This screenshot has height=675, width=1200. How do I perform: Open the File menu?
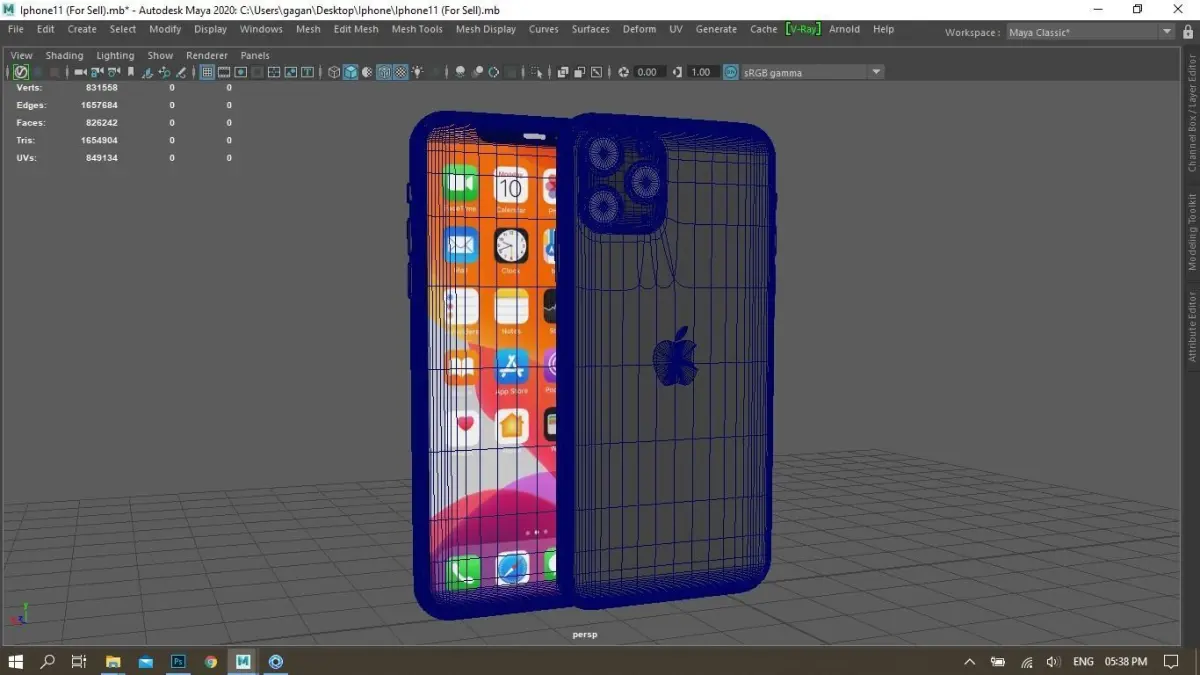click(16, 29)
